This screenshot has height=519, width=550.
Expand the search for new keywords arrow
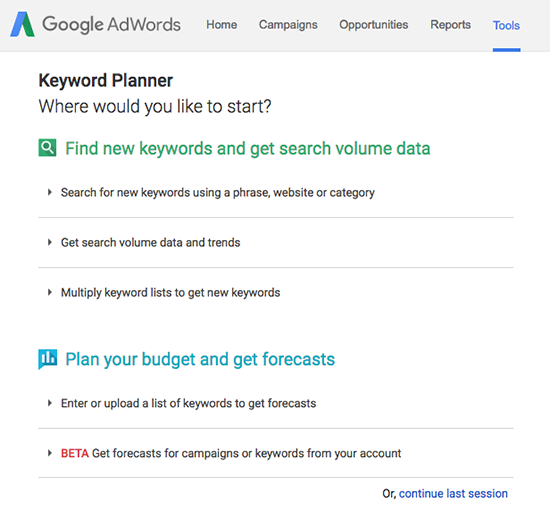tap(50, 192)
